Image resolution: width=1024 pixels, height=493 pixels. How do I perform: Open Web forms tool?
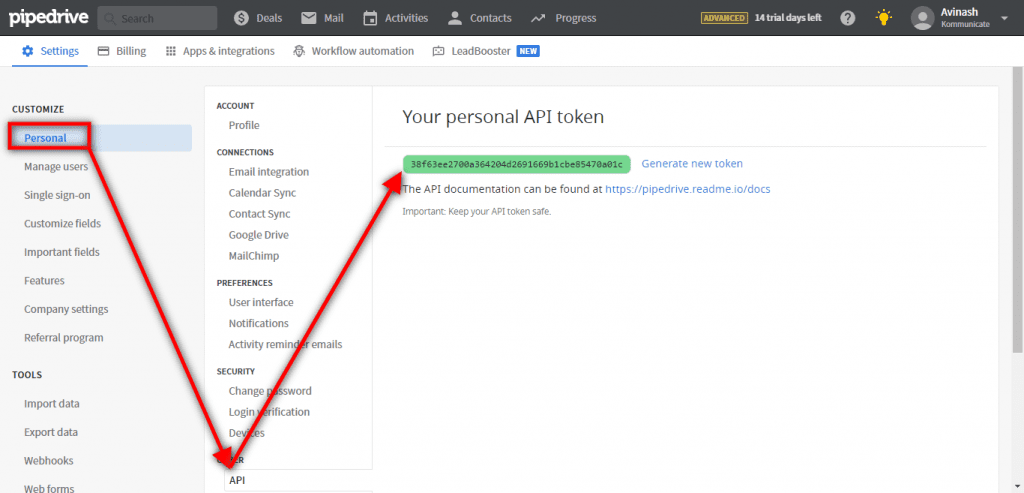tap(50, 488)
